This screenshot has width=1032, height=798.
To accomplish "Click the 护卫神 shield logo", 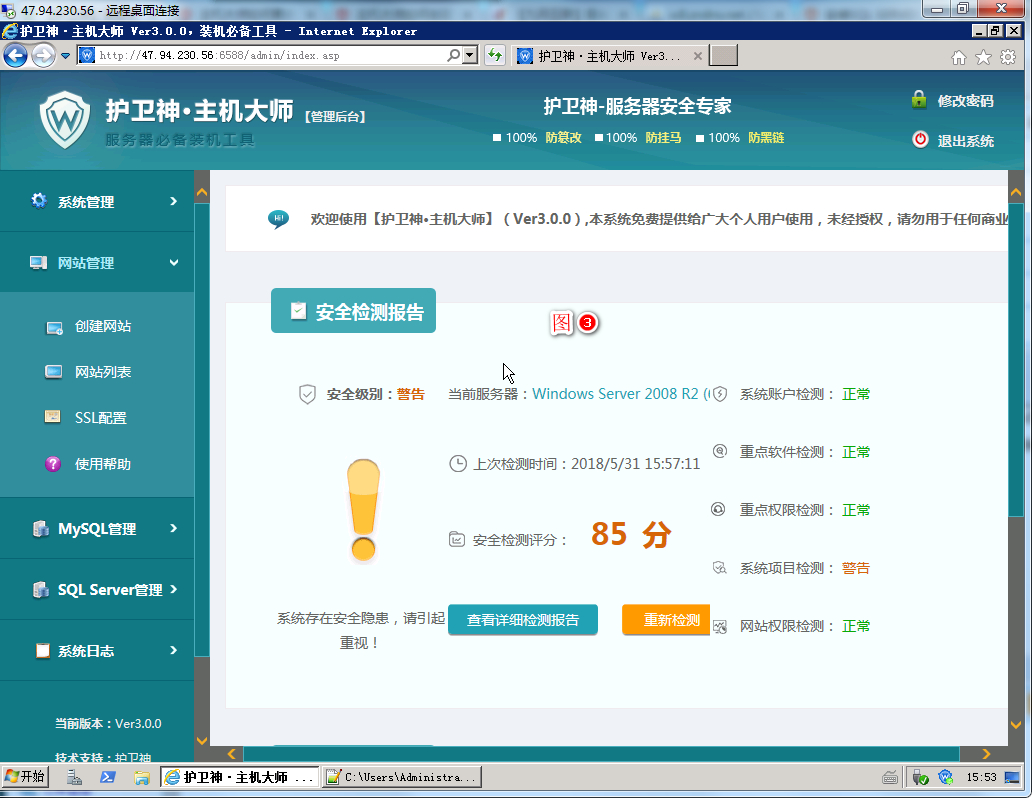I will tap(64, 120).
